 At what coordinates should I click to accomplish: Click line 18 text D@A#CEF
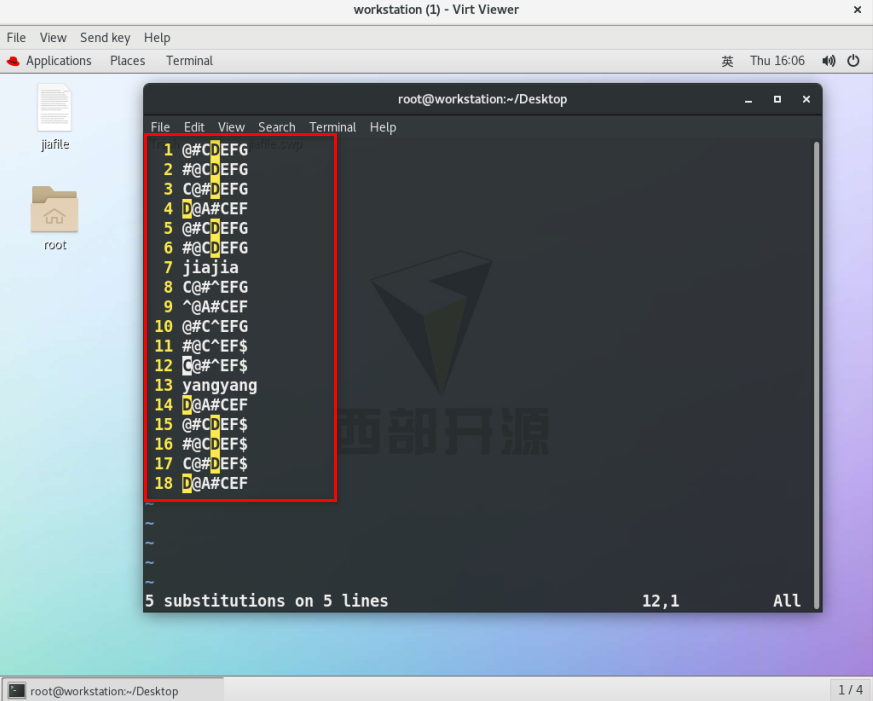215,483
